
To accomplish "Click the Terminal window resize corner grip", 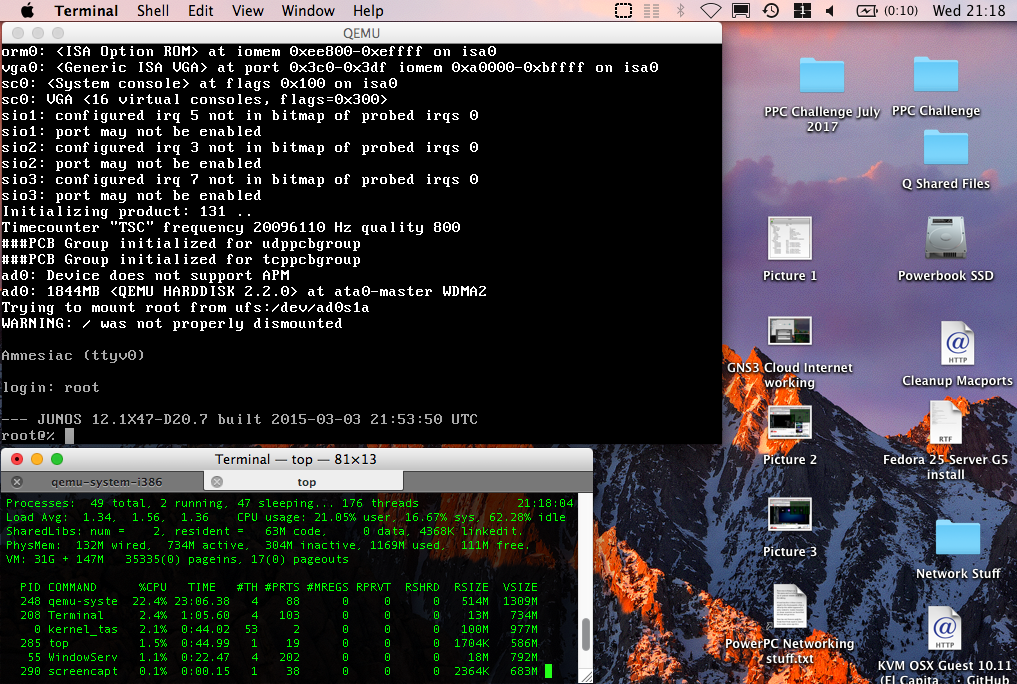I will tap(586, 676).
